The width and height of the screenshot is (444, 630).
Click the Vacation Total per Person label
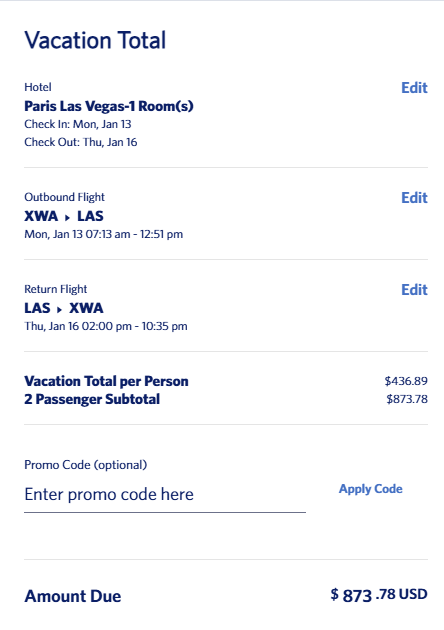pos(106,381)
